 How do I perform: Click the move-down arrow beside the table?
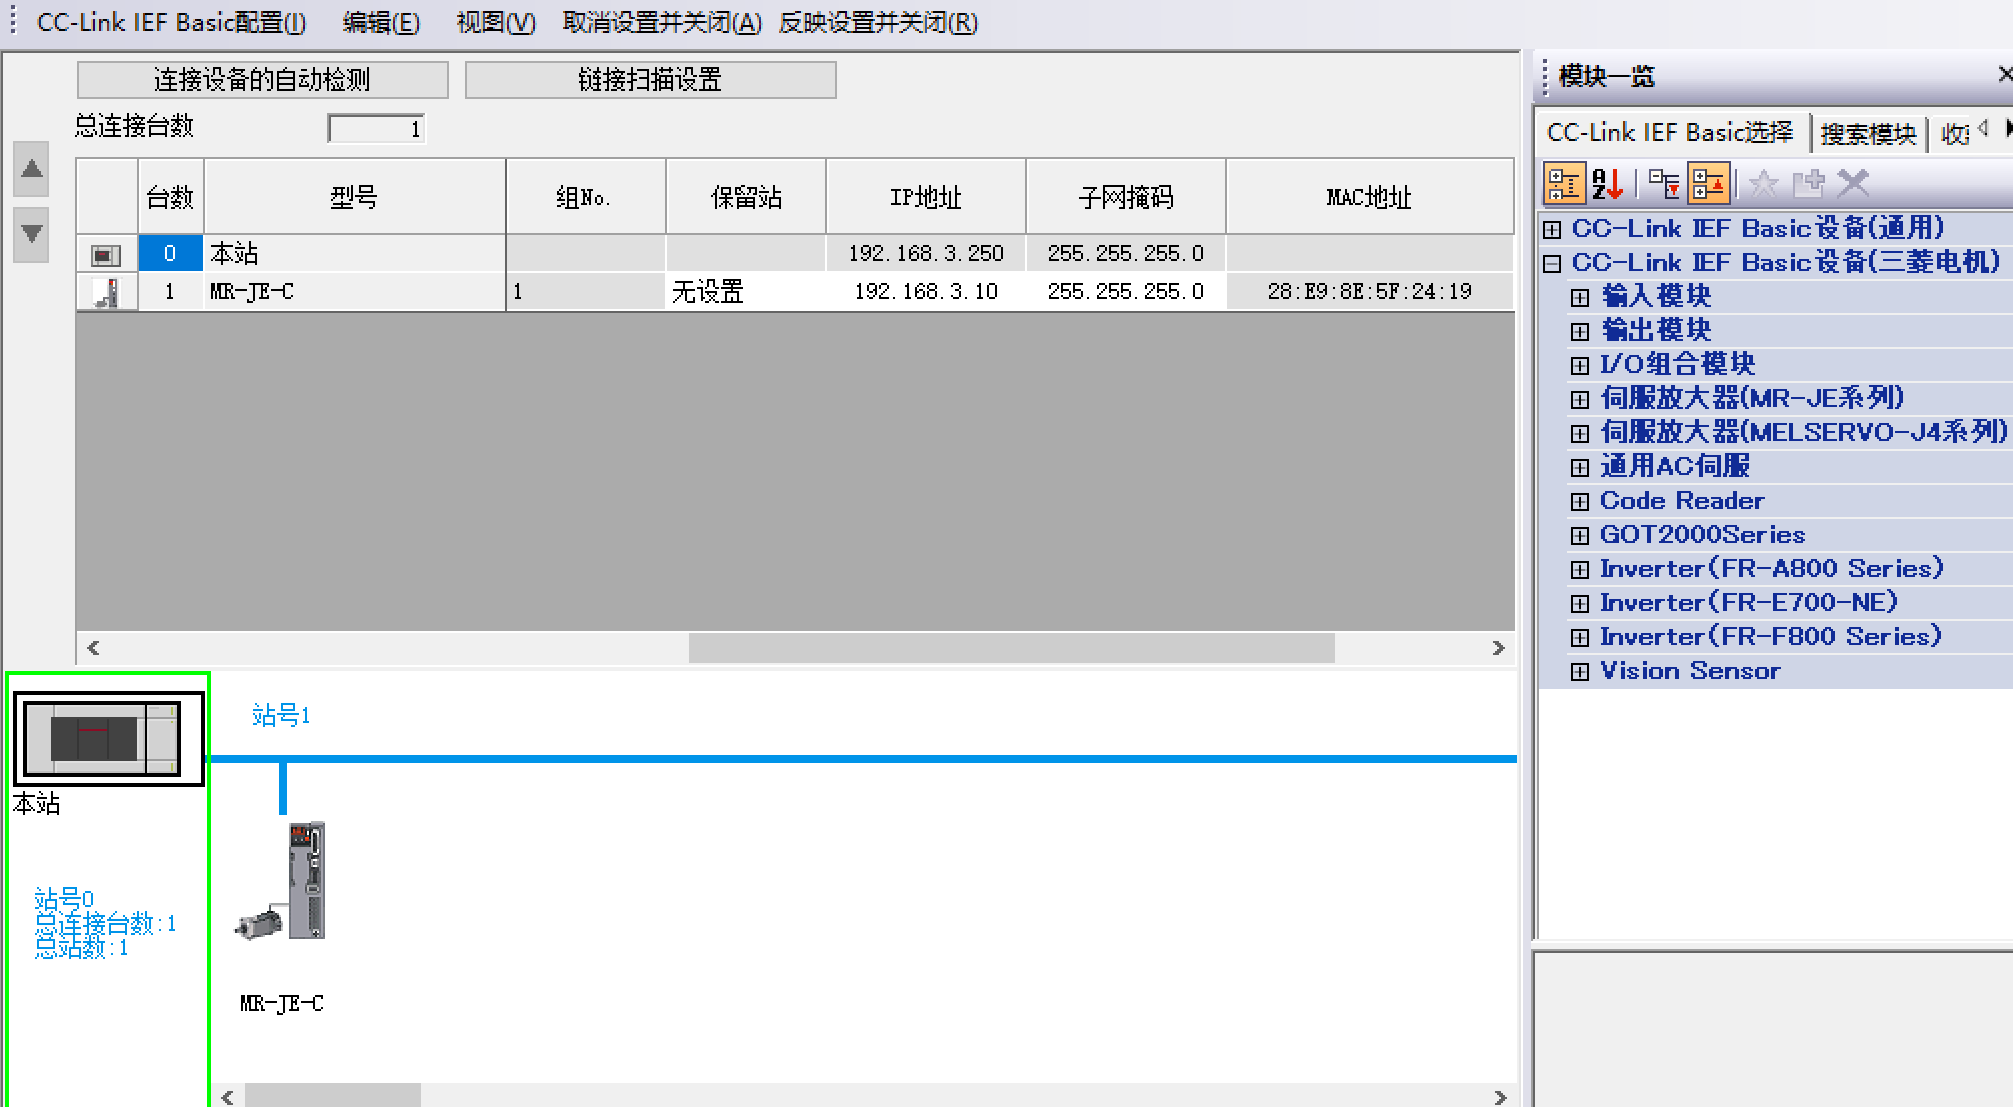point(32,233)
